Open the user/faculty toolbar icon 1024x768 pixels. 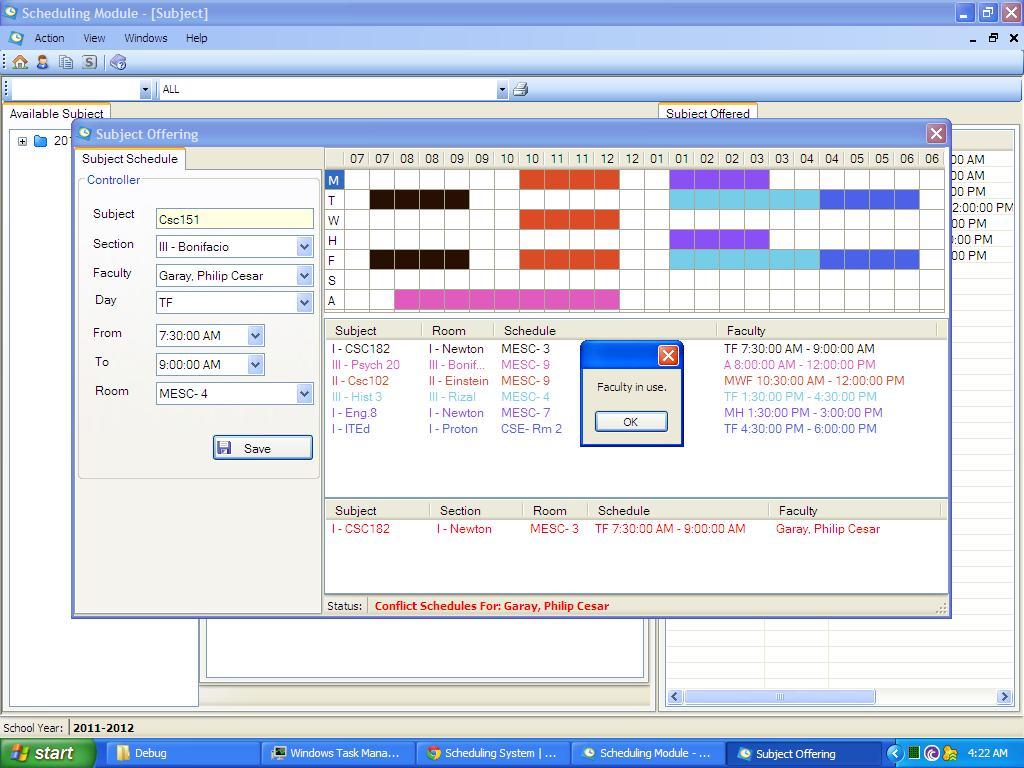[42, 62]
